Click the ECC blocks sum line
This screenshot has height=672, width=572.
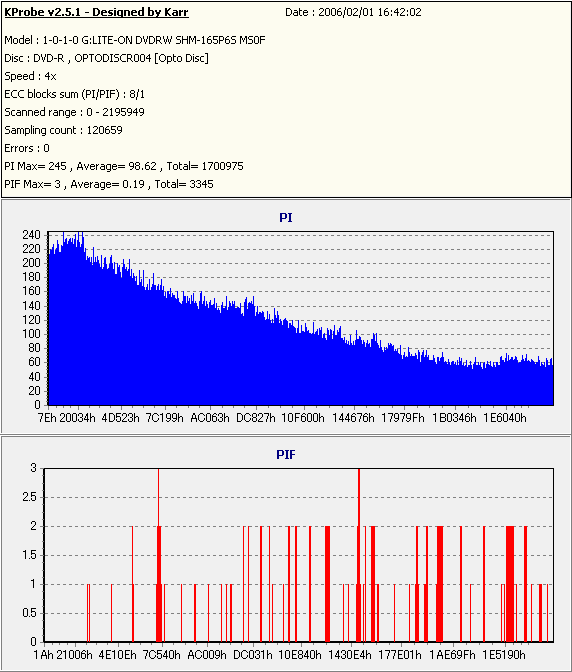(x=75, y=94)
